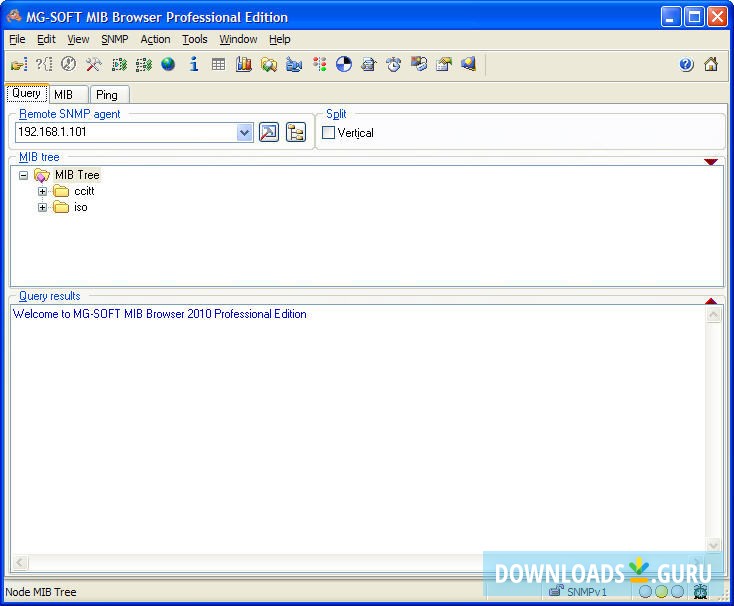Open the blue Info window icon
The height and width of the screenshot is (606, 734).
[194, 64]
